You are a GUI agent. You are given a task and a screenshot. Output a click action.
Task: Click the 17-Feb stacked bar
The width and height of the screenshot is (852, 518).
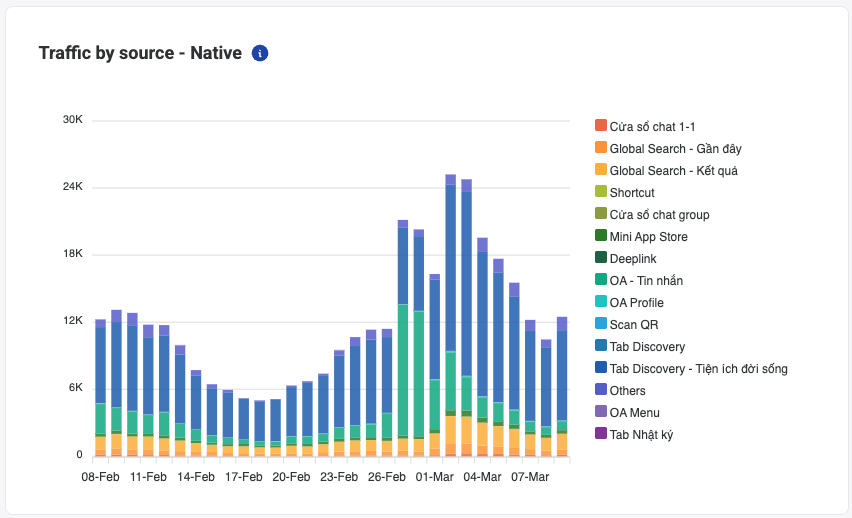click(x=243, y=427)
